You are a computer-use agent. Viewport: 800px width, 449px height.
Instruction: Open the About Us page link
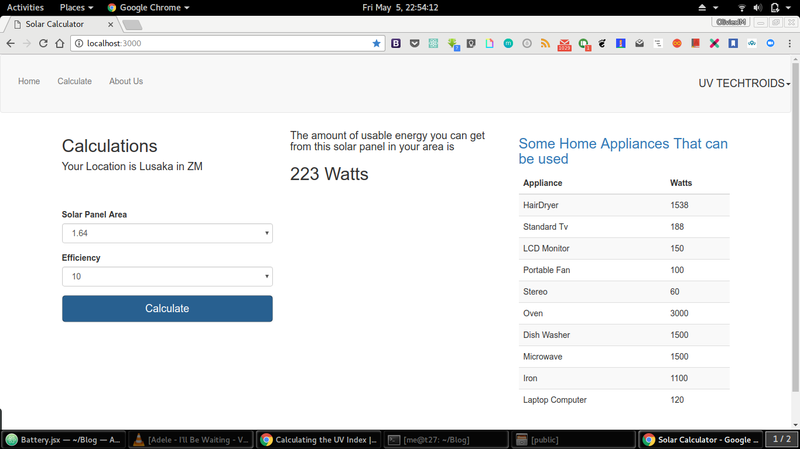(126, 81)
